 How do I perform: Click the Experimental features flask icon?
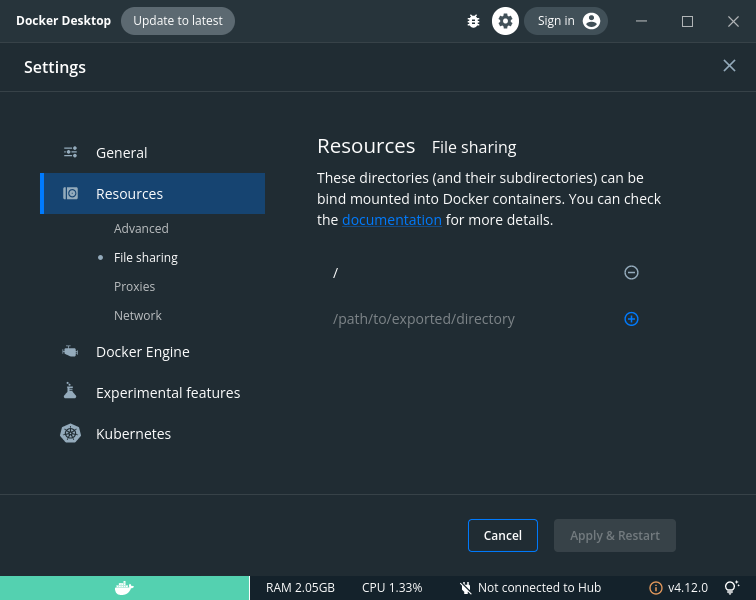coord(70,391)
